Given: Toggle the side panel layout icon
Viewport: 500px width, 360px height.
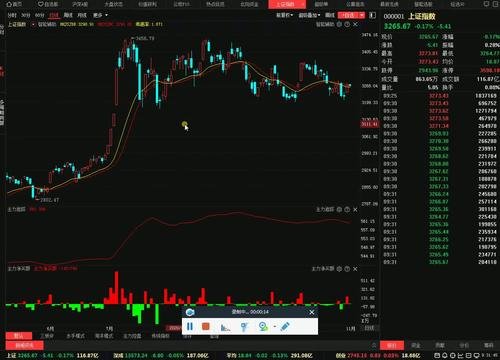Looking at the screenshot, I should 373,15.
